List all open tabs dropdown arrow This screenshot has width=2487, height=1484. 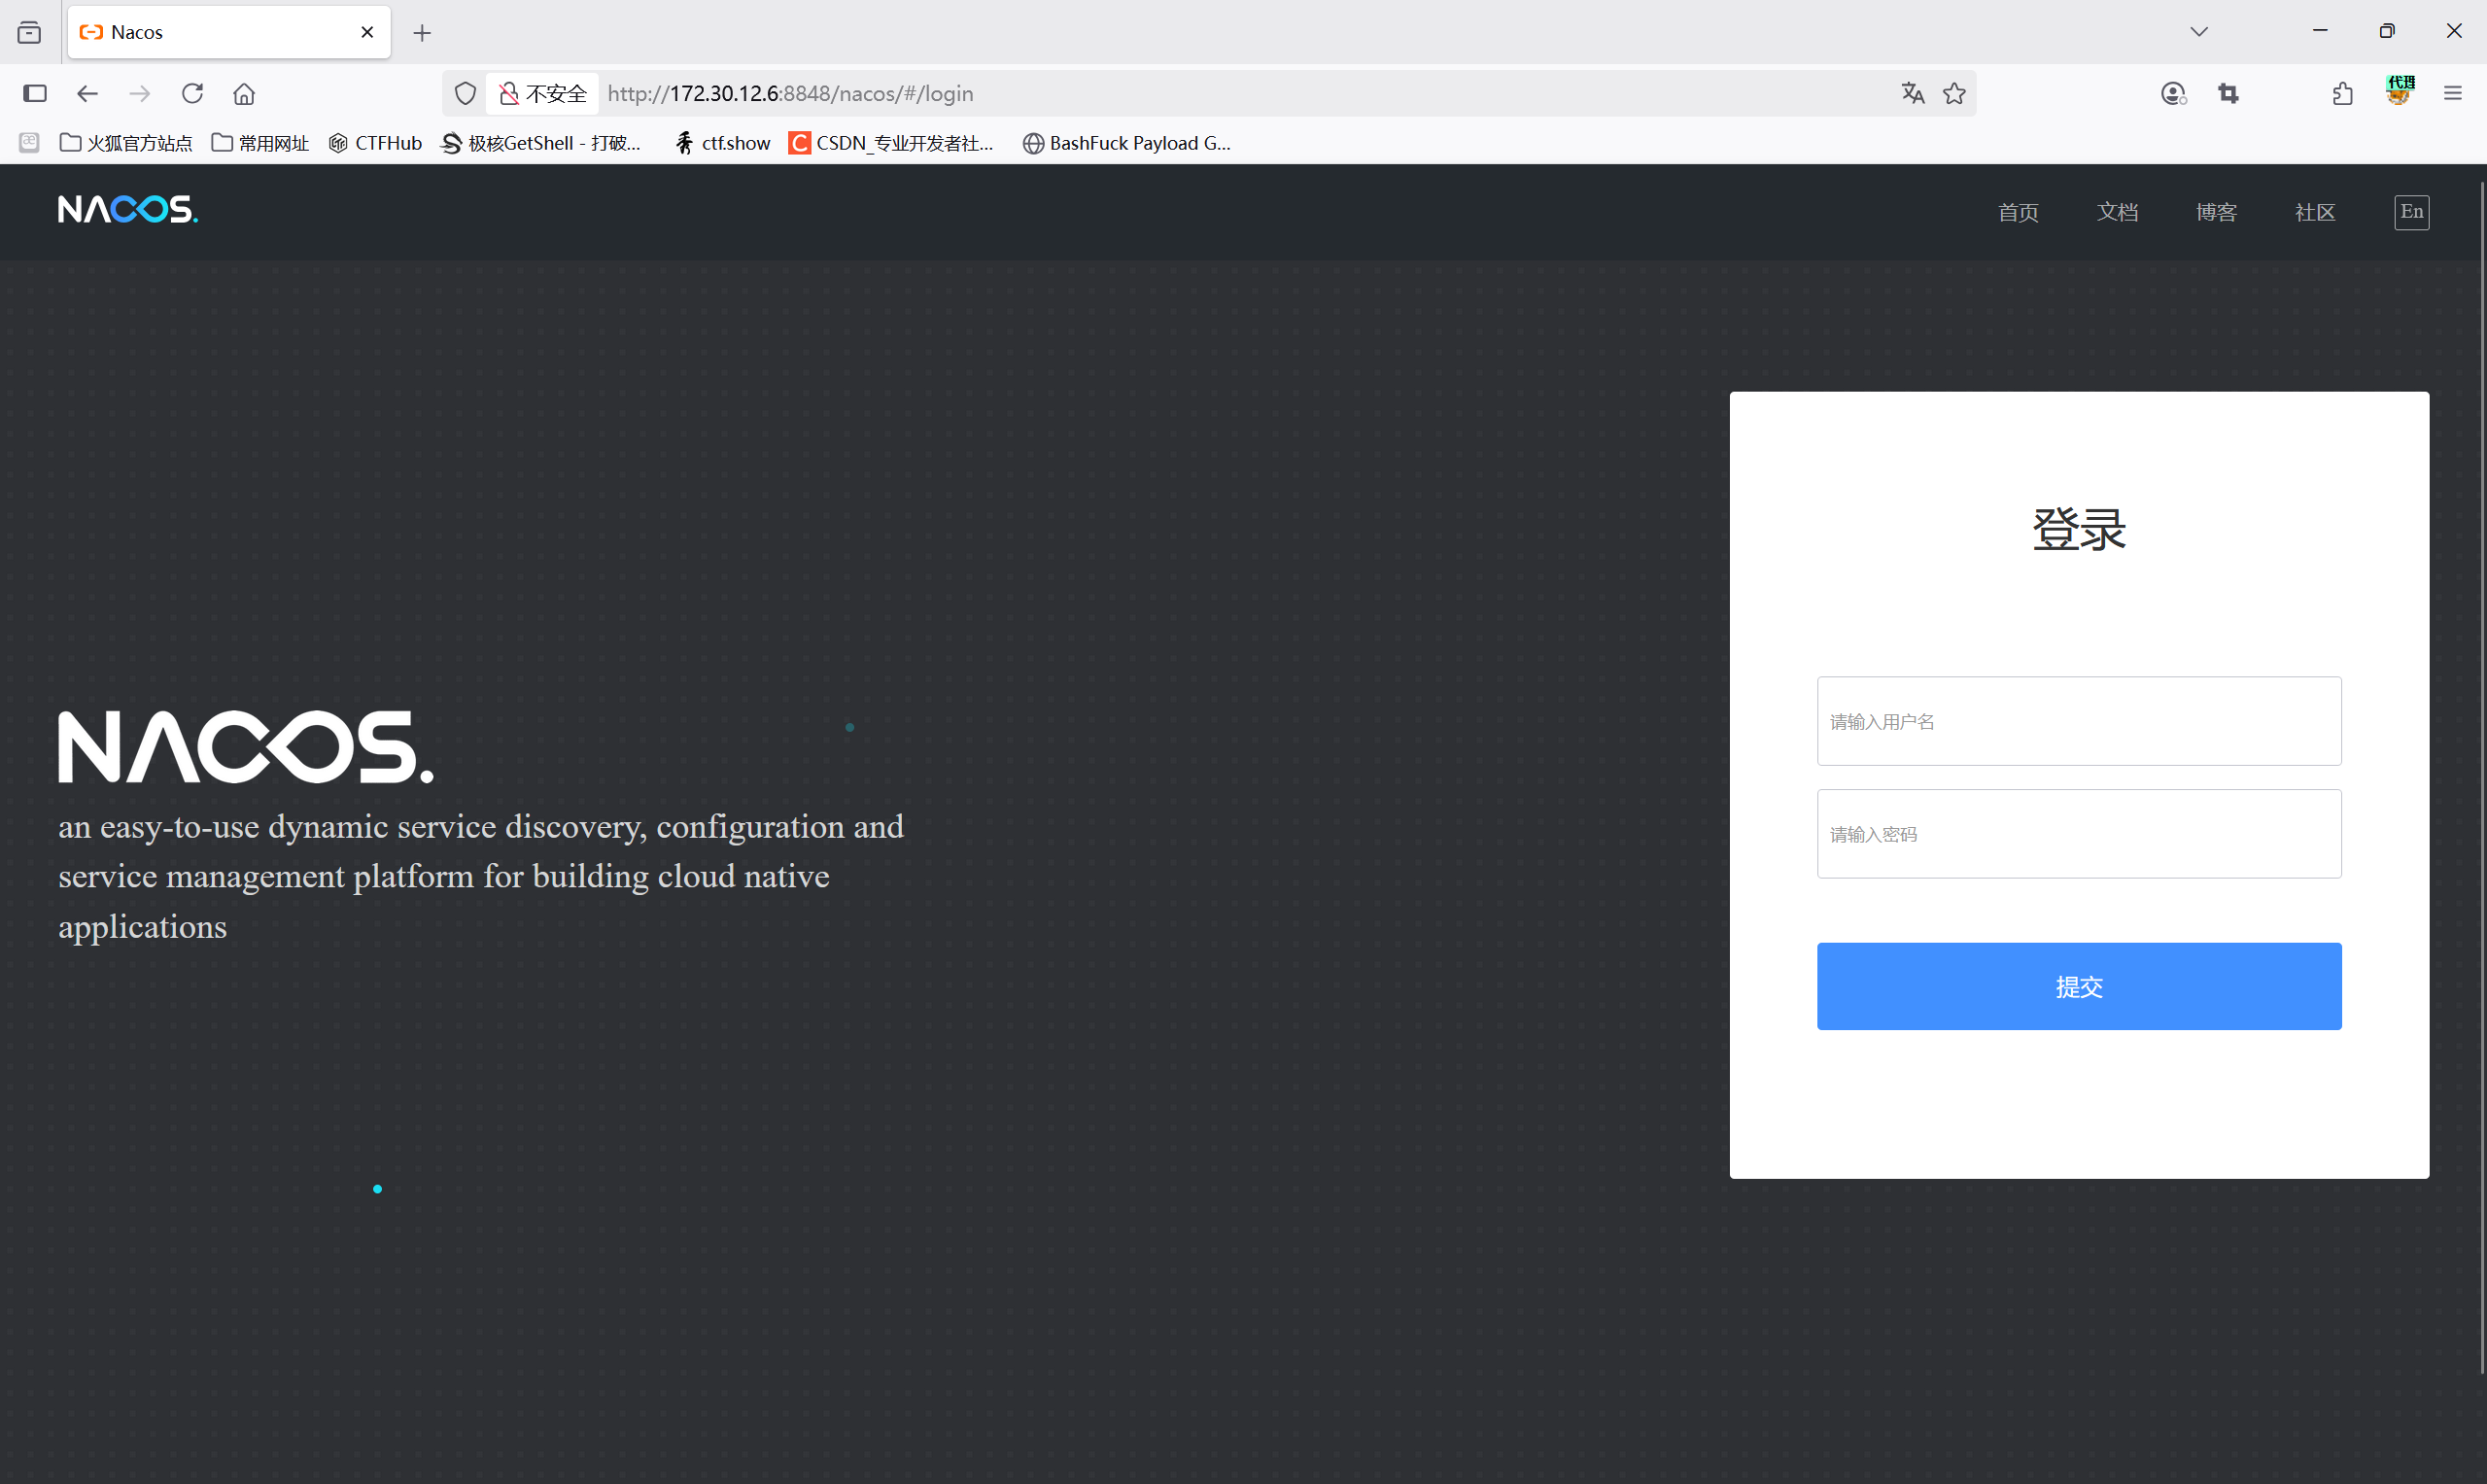pos(2198,32)
